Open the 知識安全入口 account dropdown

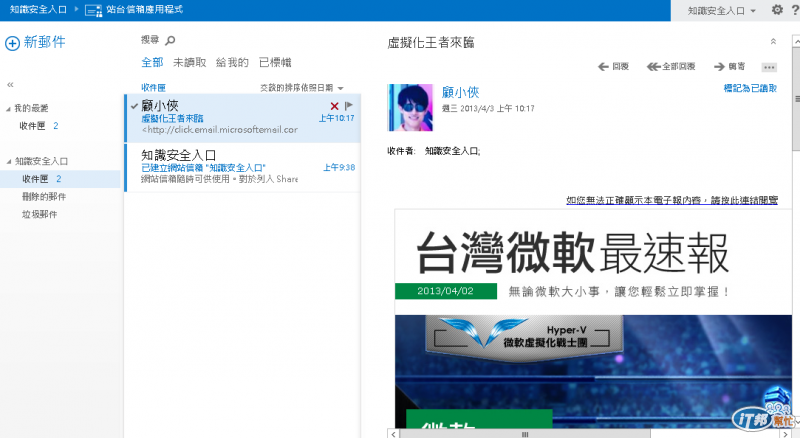point(721,10)
